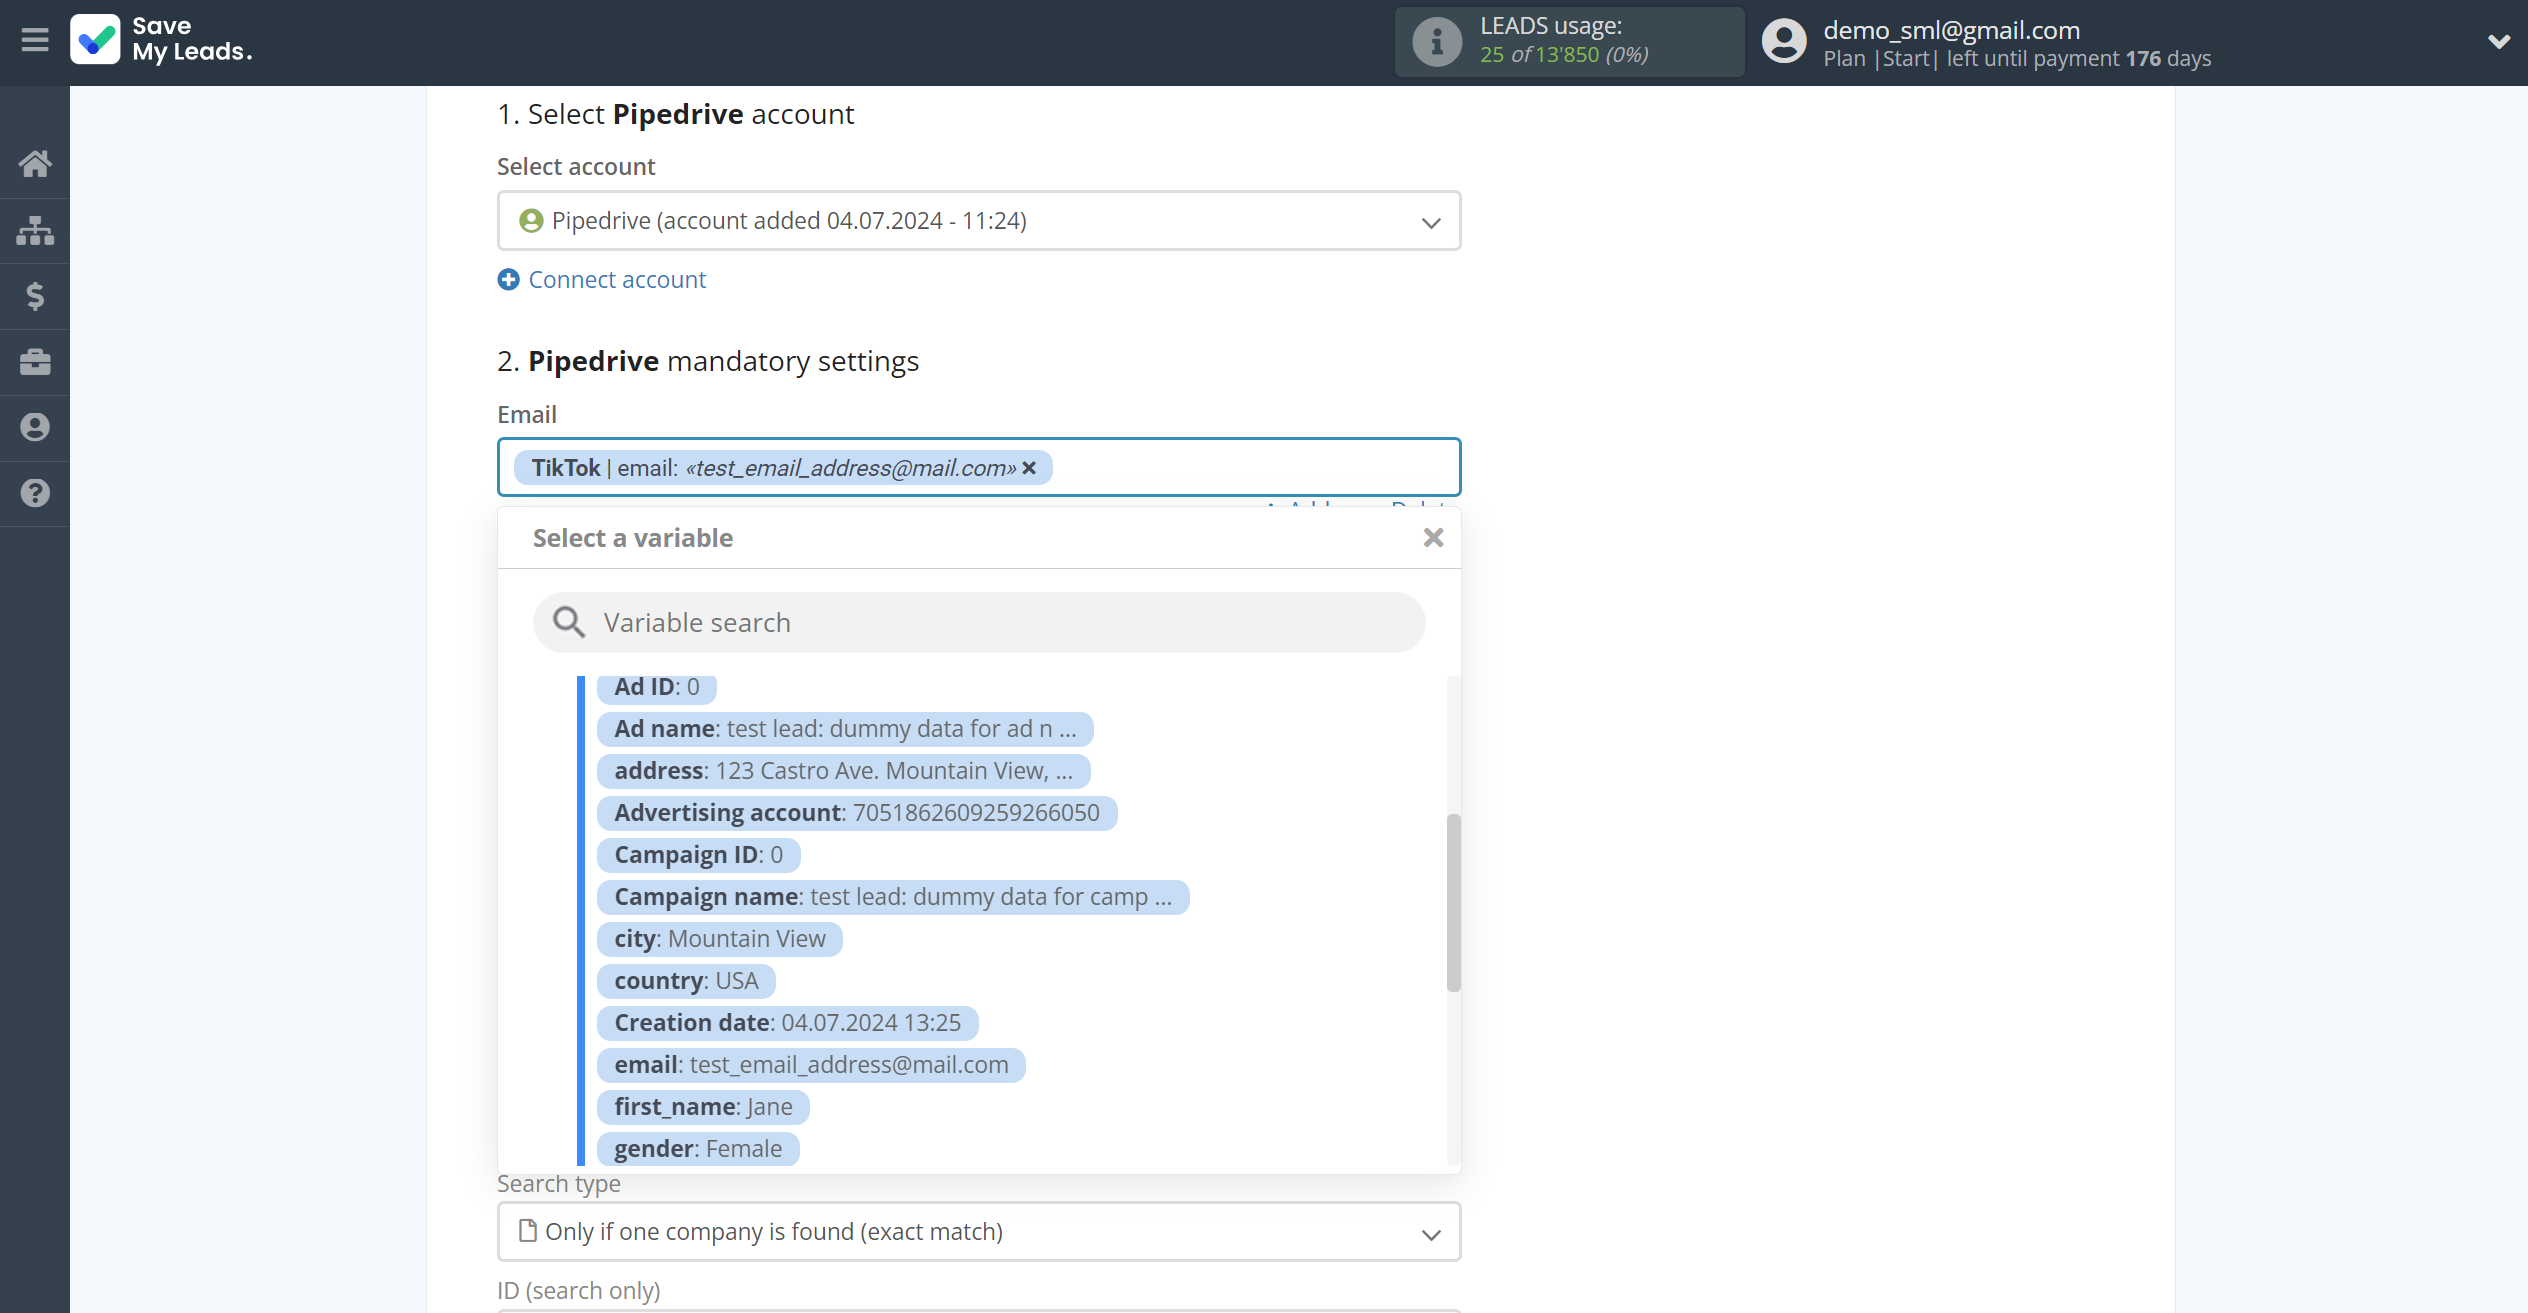
Task: Choose the email variable in list
Action: 811,1065
